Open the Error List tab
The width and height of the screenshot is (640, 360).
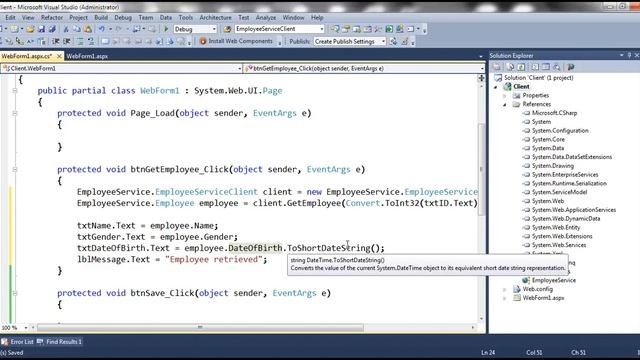click(18, 342)
